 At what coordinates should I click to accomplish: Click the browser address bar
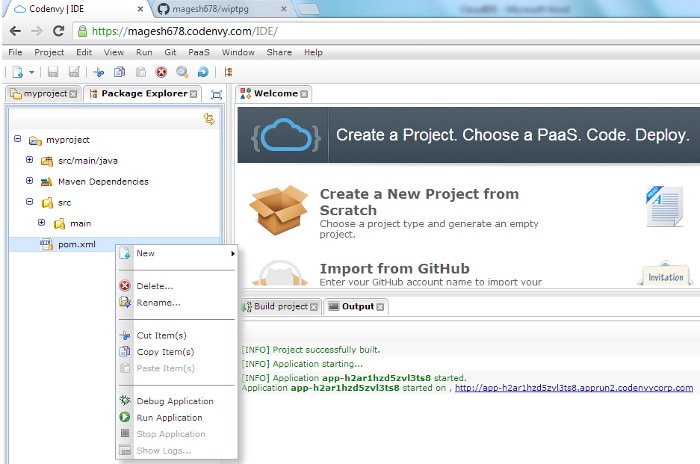pyautogui.click(x=386, y=31)
